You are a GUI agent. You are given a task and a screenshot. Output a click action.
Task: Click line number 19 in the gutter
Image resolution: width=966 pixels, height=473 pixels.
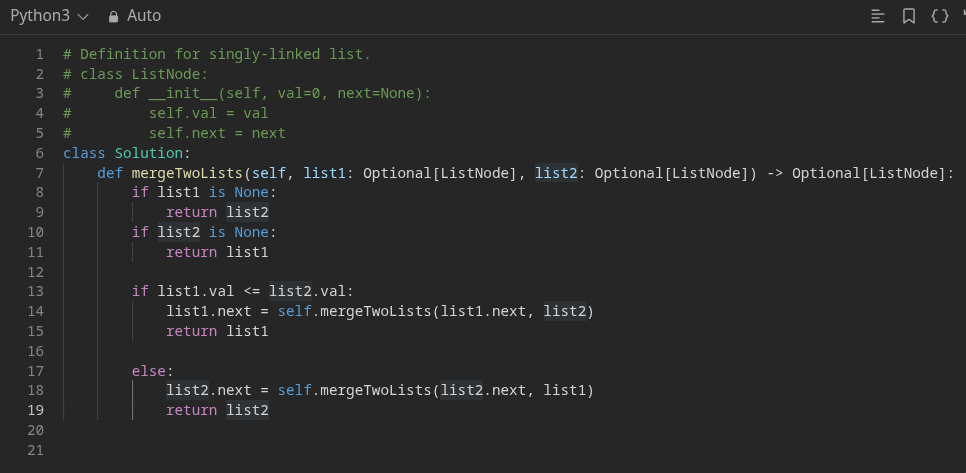(36, 410)
